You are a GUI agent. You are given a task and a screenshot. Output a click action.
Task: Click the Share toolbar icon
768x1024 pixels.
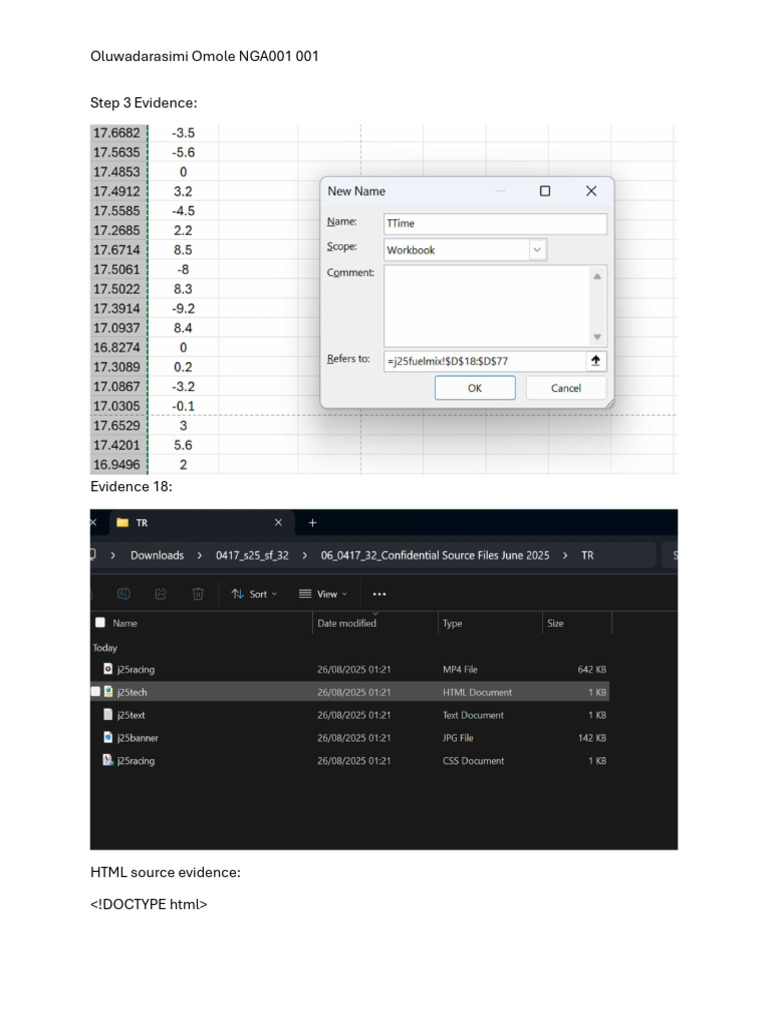coord(161,594)
